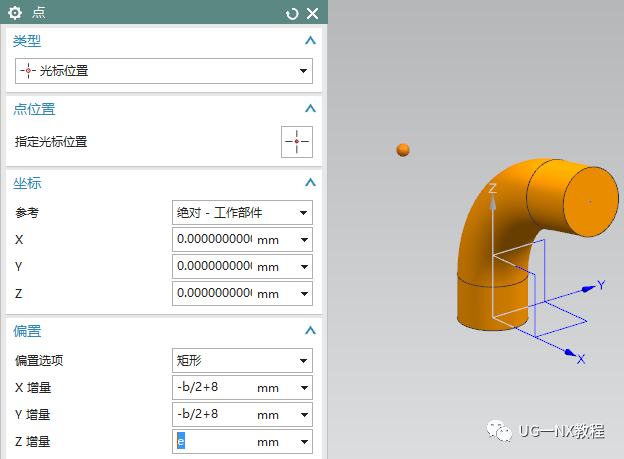Click the 类型 section title
The width and height of the screenshot is (624, 459).
click(27, 41)
